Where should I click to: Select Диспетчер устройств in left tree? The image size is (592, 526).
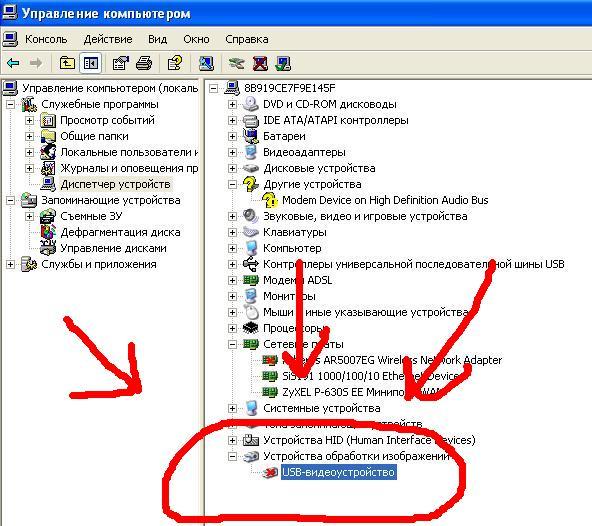116,184
